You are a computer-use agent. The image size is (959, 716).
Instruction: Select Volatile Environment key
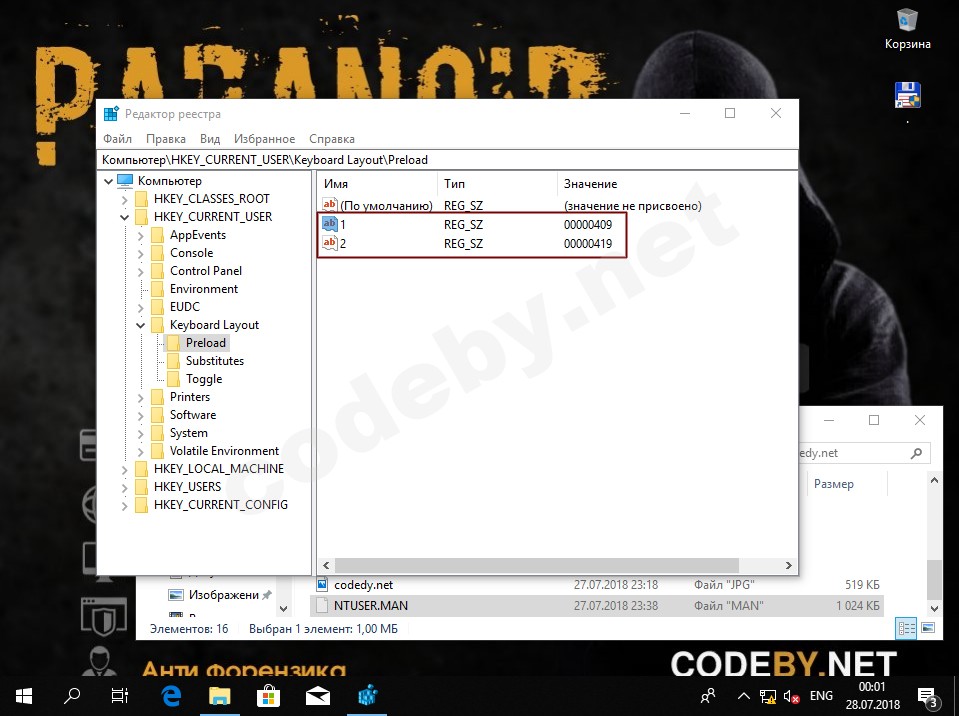click(x=224, y=451)
